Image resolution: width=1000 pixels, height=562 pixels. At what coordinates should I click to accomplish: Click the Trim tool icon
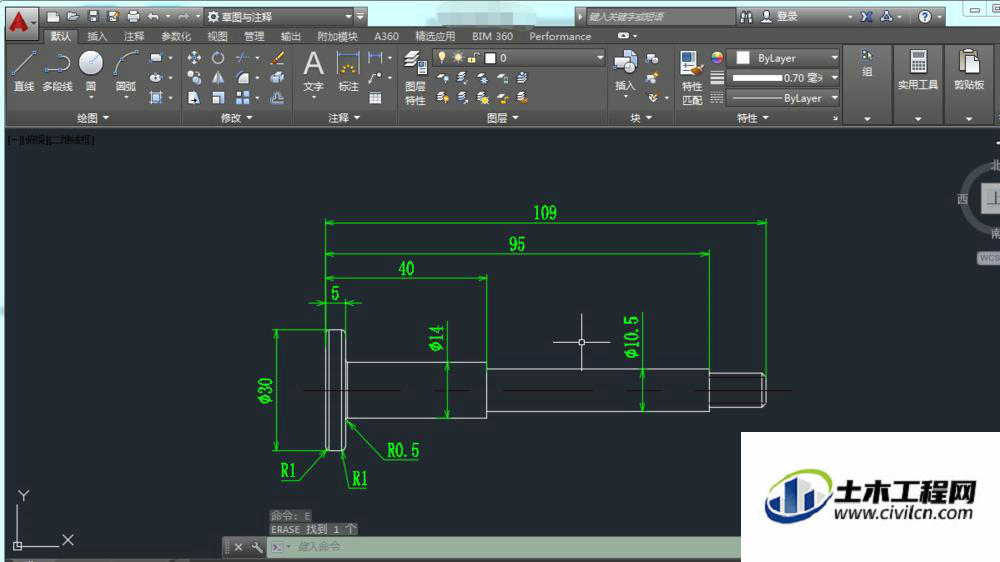coord(242,58)
